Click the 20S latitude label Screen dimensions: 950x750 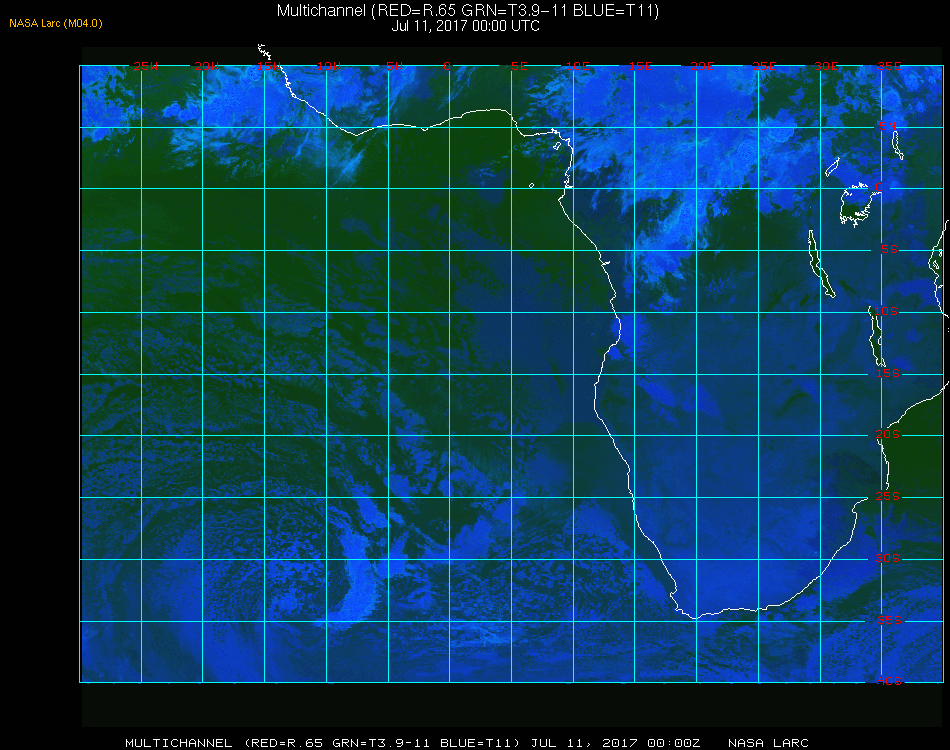pos(888,434)
